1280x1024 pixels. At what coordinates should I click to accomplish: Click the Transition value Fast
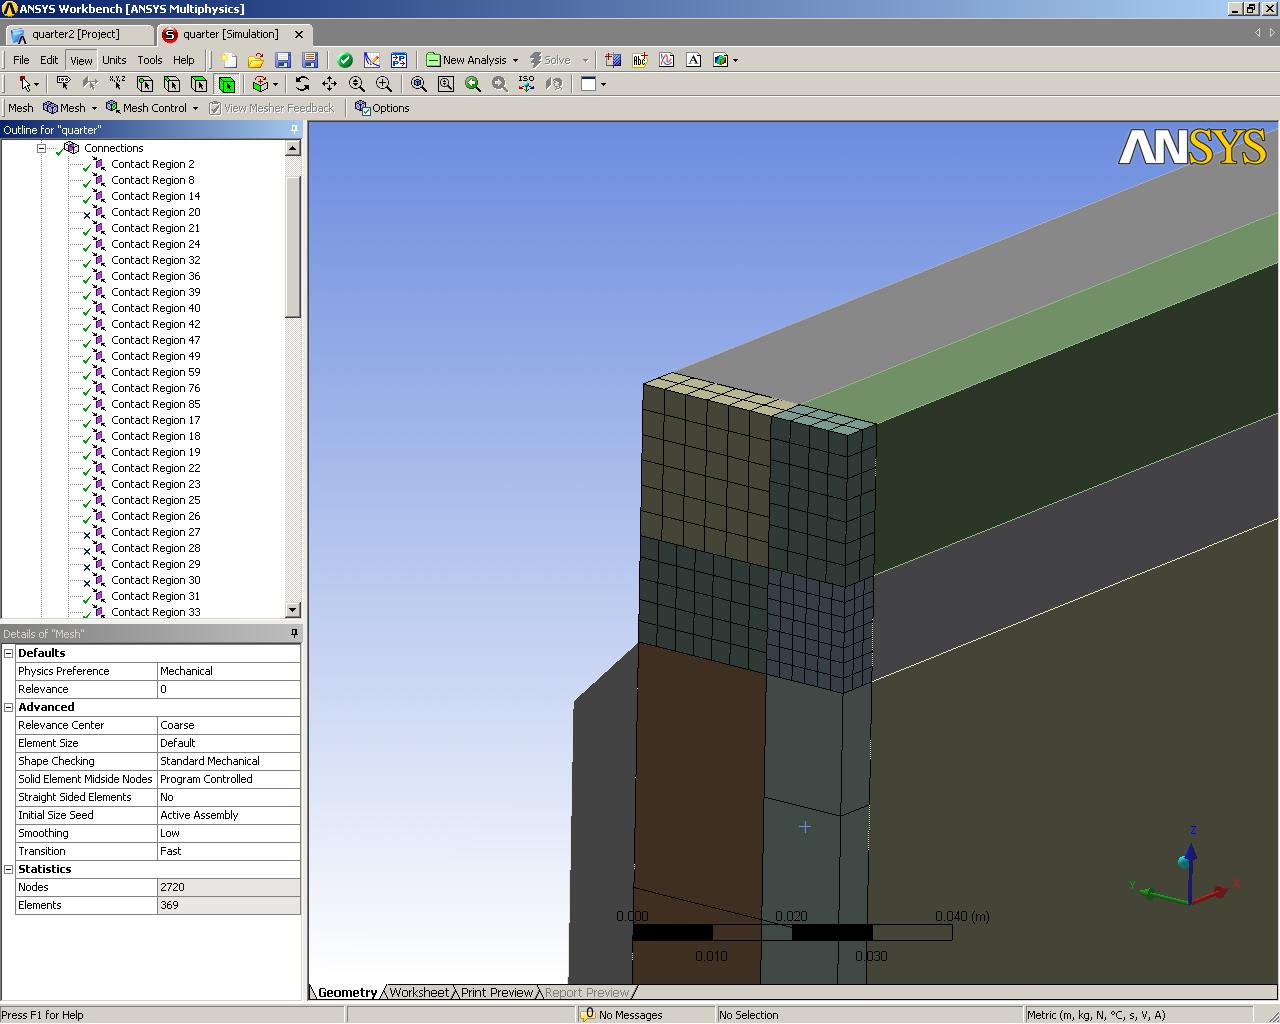coord(229,851)
